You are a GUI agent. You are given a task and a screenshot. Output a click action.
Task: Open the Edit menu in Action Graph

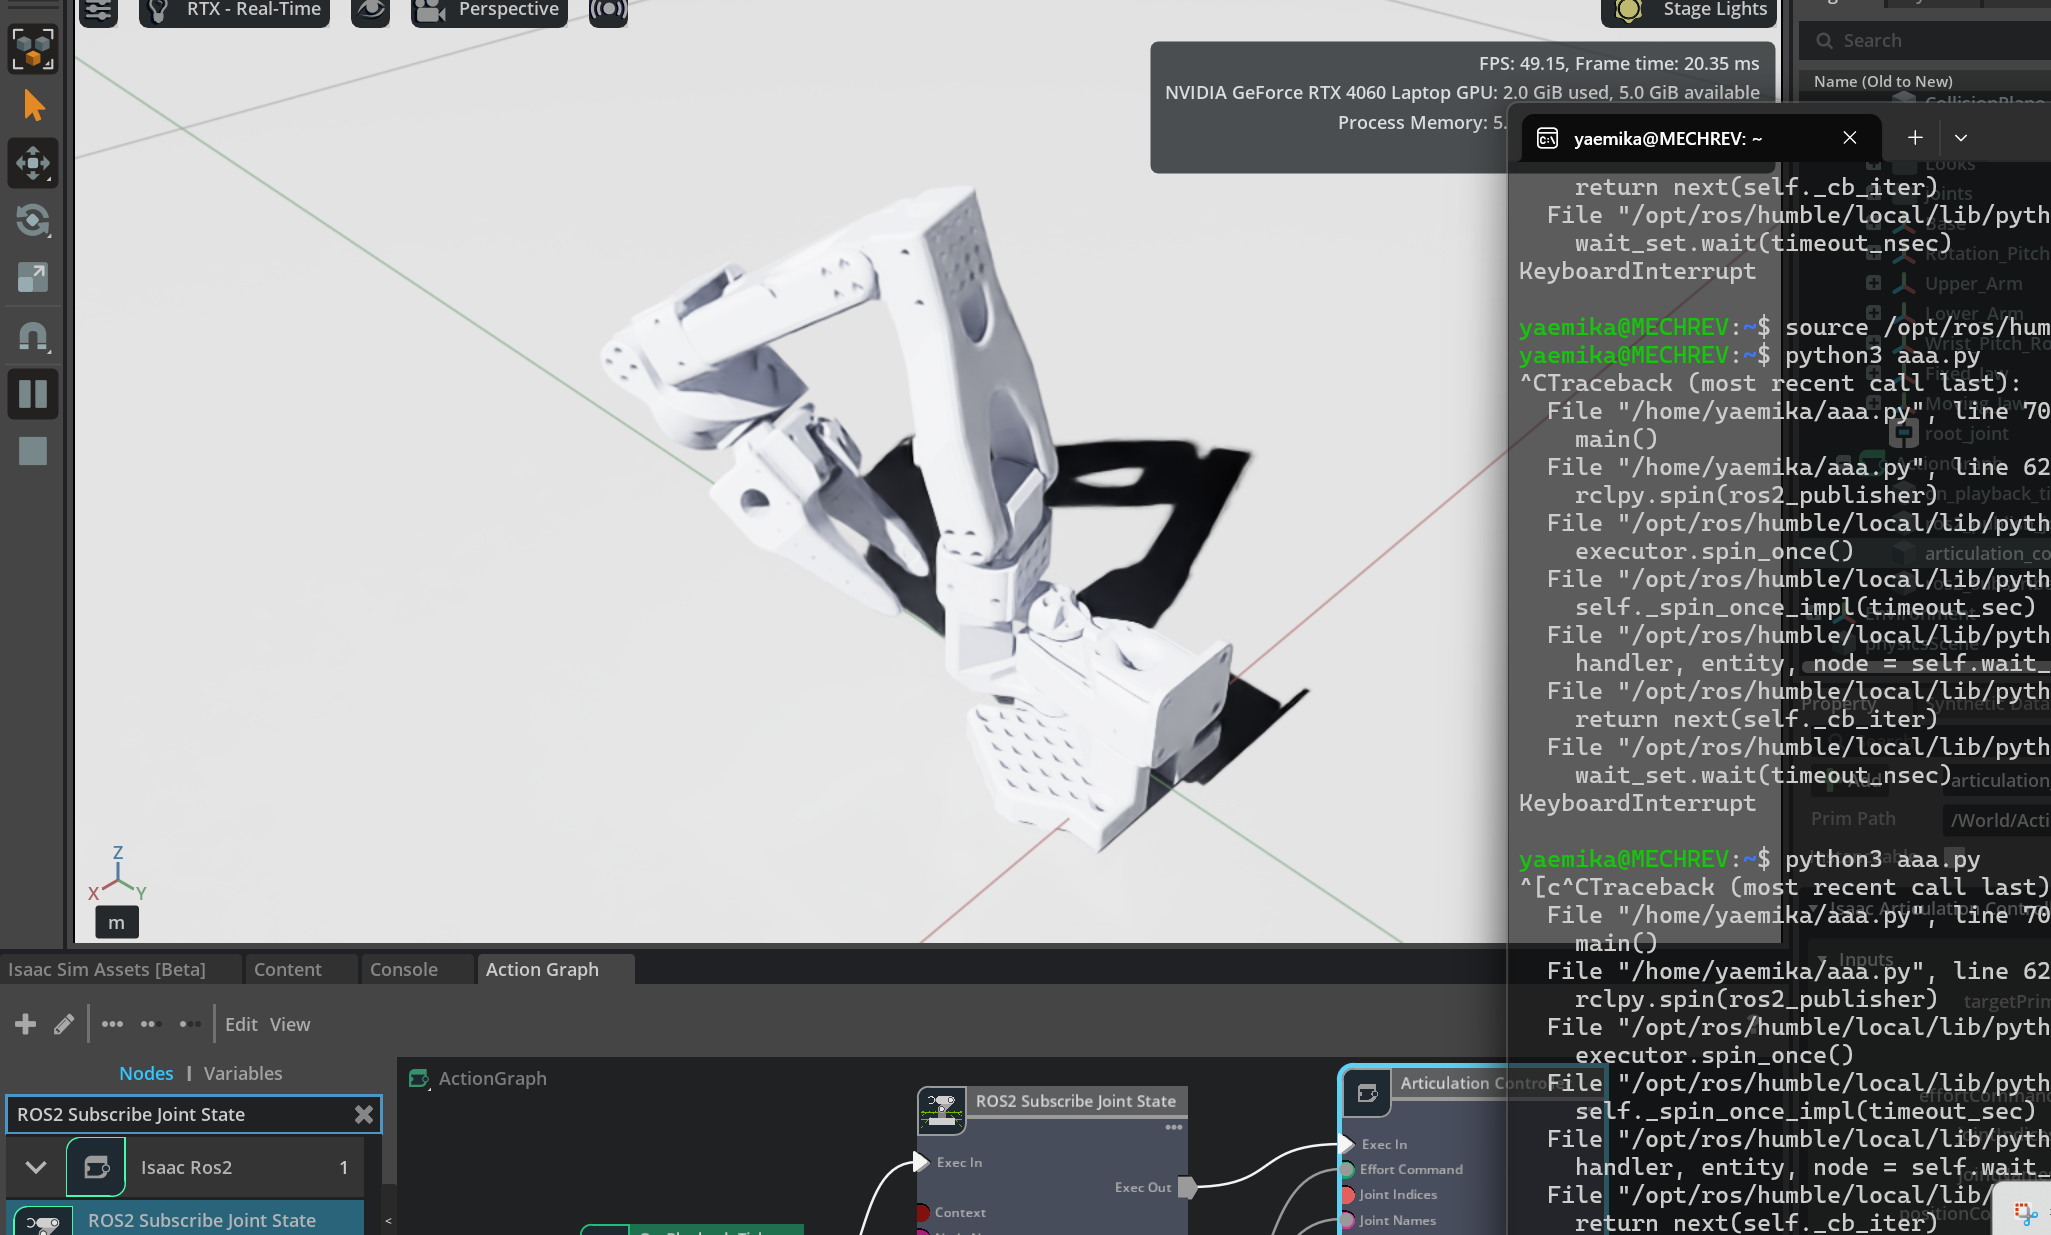241,1024
